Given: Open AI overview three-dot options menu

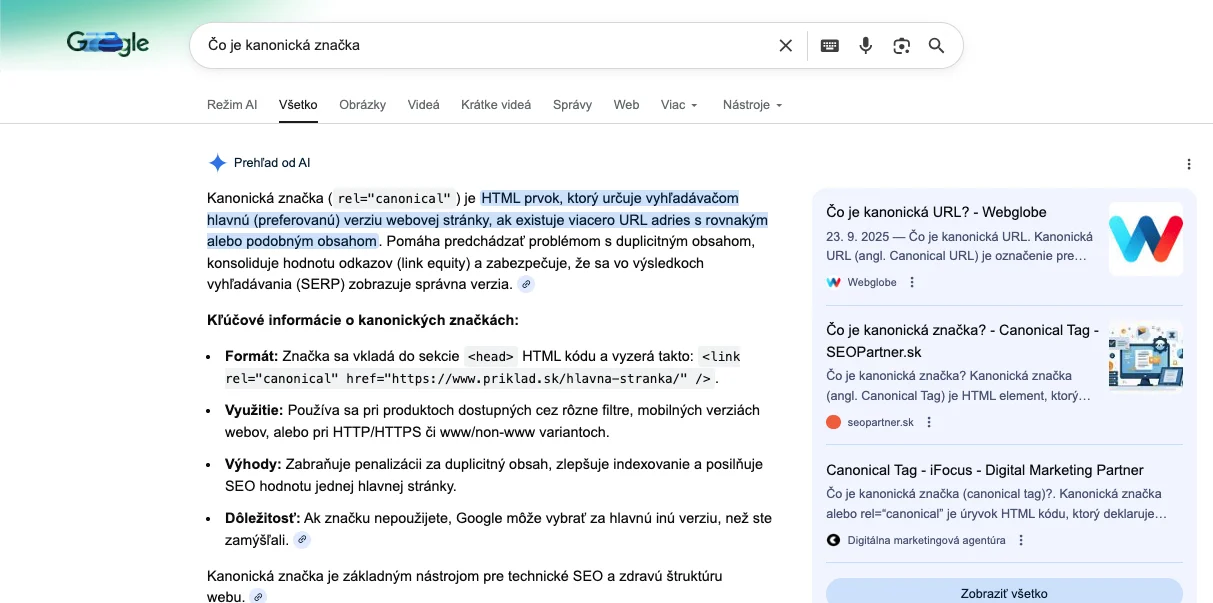Looking at the screenshot, I should pyautogui.click(x=1188, y=164).
